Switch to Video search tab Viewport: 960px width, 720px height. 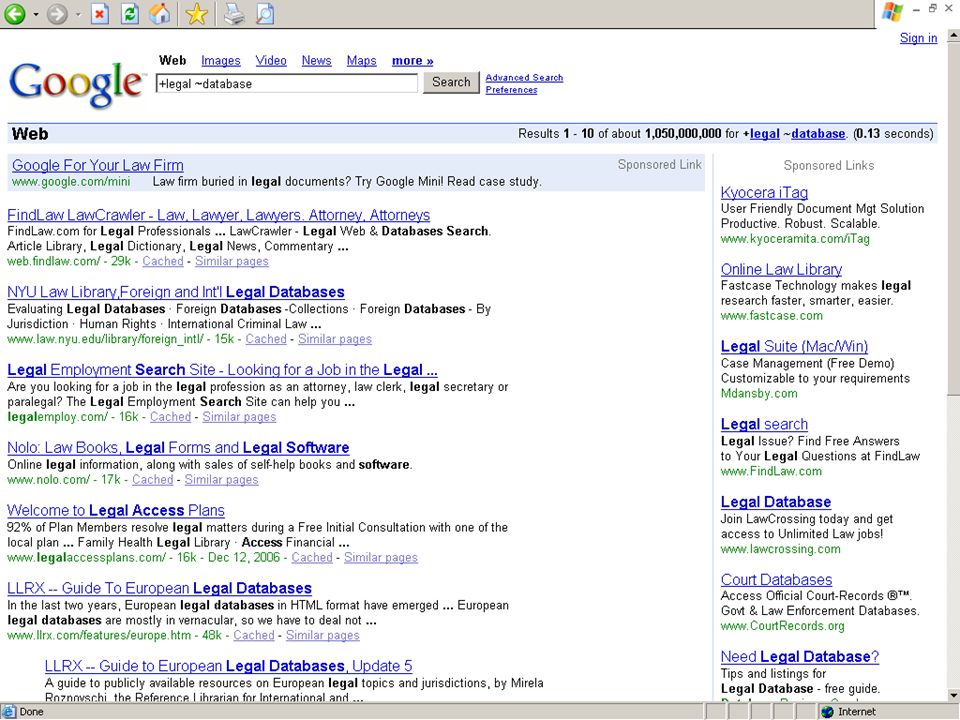tap(271, 61)
